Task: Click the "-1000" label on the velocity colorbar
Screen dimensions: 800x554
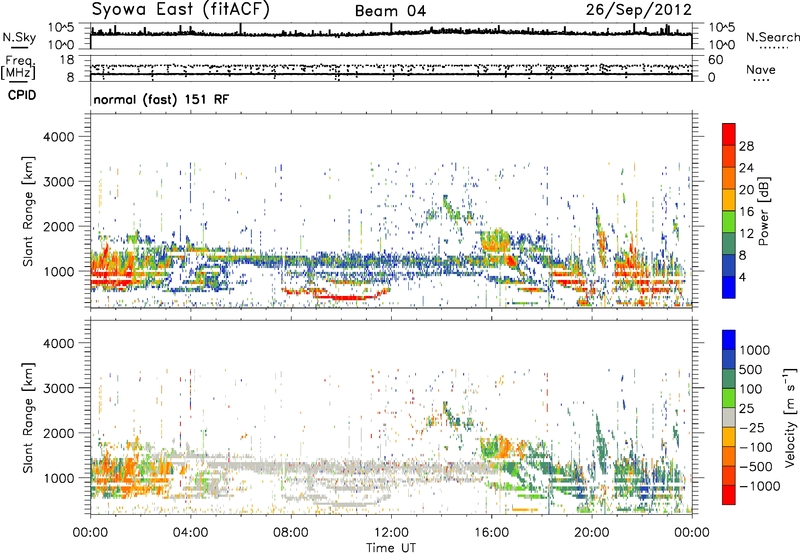Action: (760, 486)
